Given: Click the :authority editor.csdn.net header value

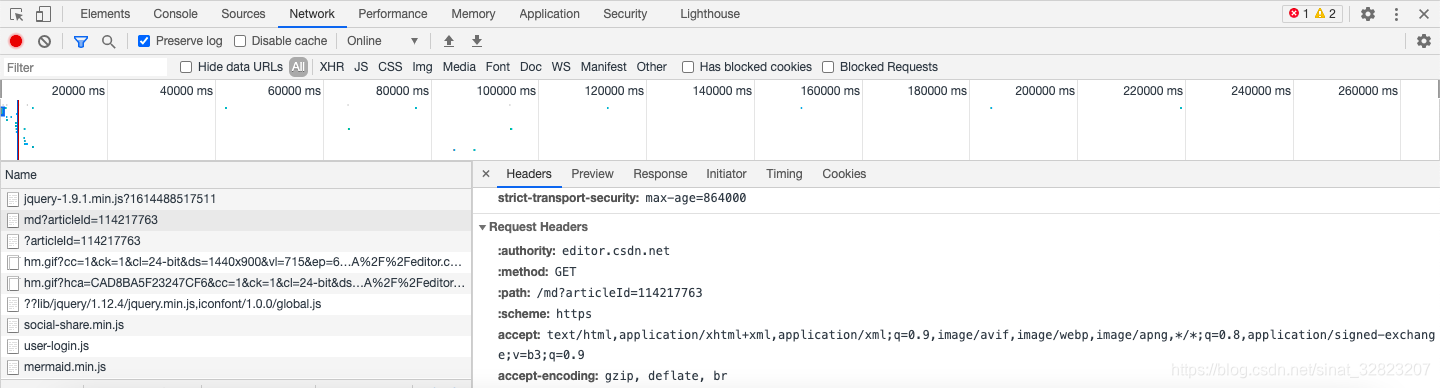Looking at the screenshot, I should tap(616, 250).
